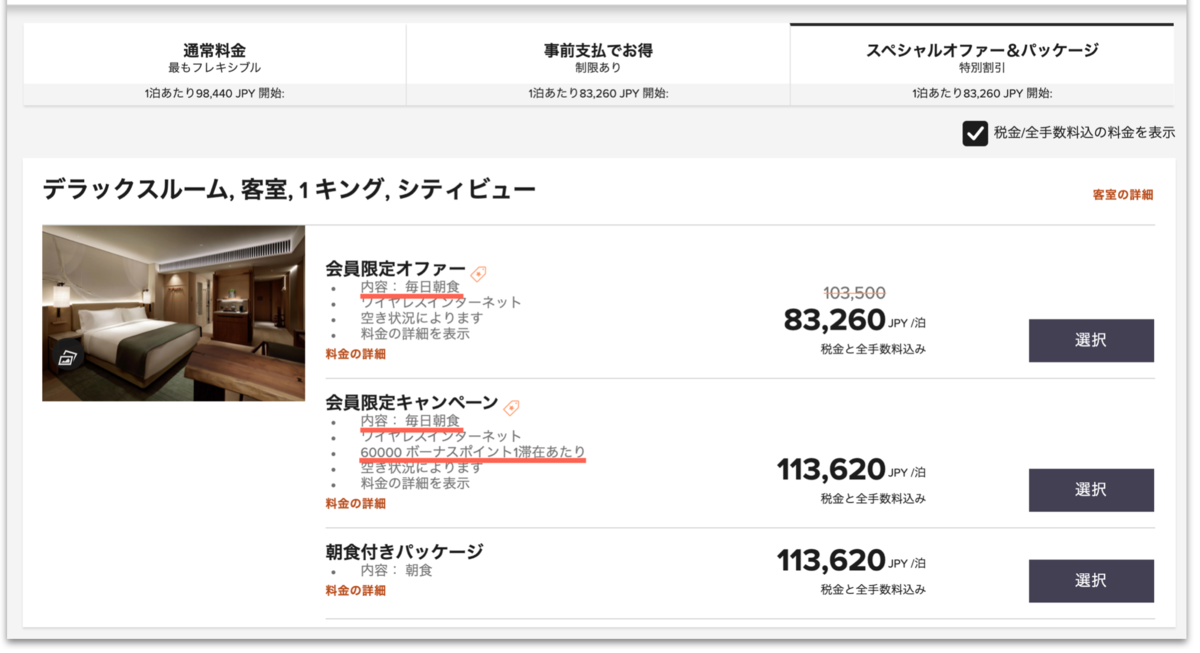Click the tag icon beside 会員限定オファー
This screenshot has width=1200, height=653.
tap(478, 273)
